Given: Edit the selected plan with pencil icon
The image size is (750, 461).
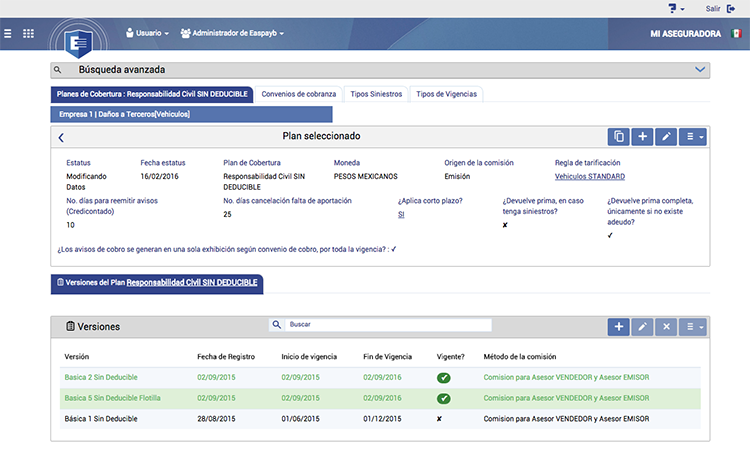Looking at the screenshot, I should pos(666,137).
